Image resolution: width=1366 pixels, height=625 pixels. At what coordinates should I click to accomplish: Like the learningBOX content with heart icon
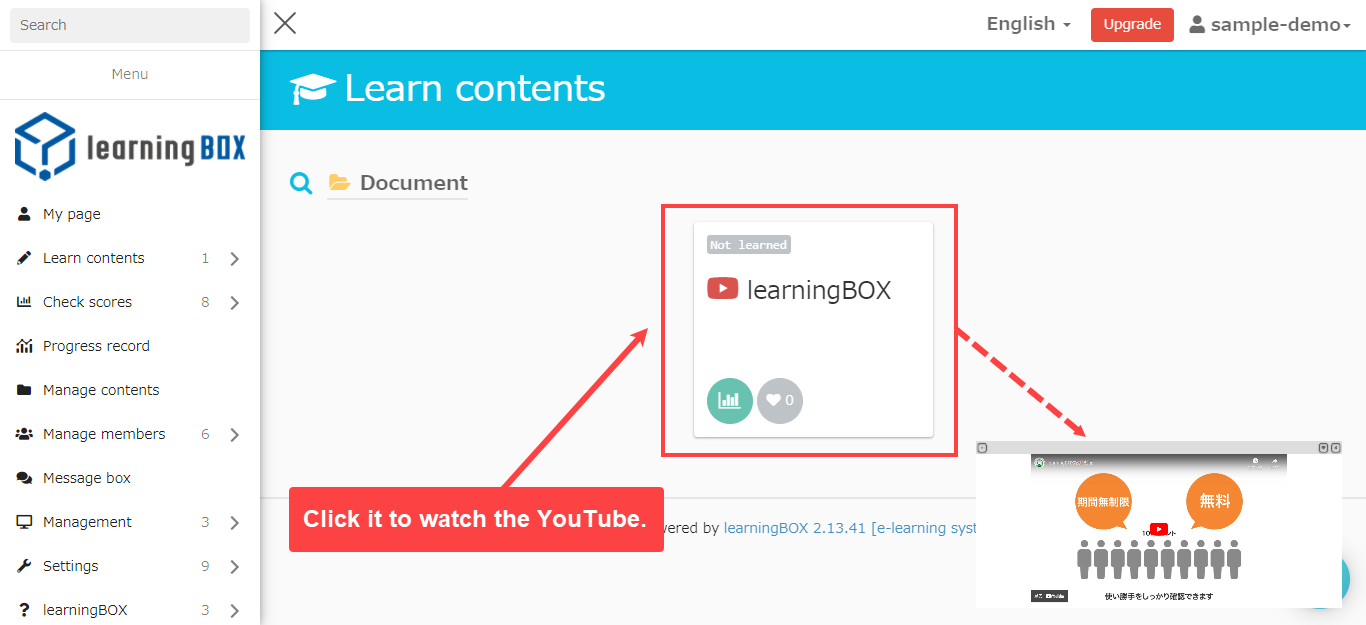(780, 401)
